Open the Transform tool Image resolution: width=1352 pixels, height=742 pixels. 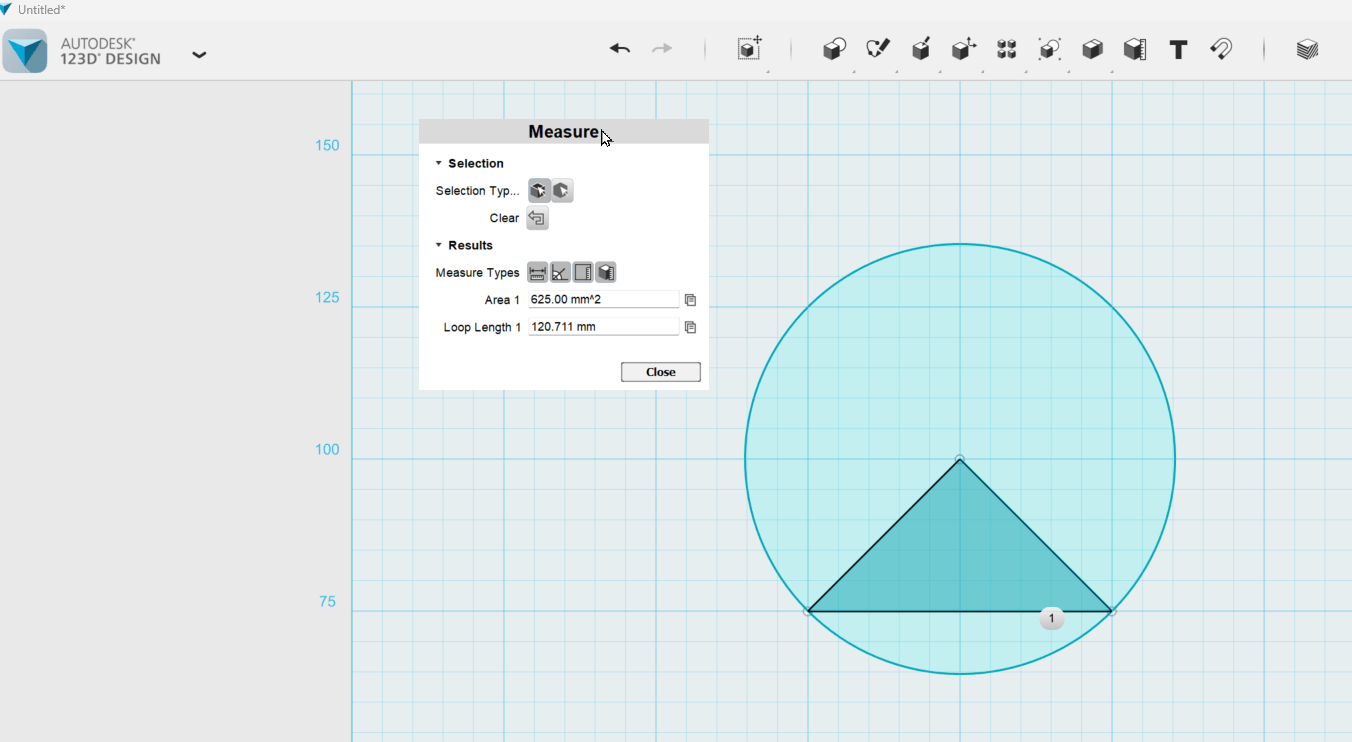point(750,48)
